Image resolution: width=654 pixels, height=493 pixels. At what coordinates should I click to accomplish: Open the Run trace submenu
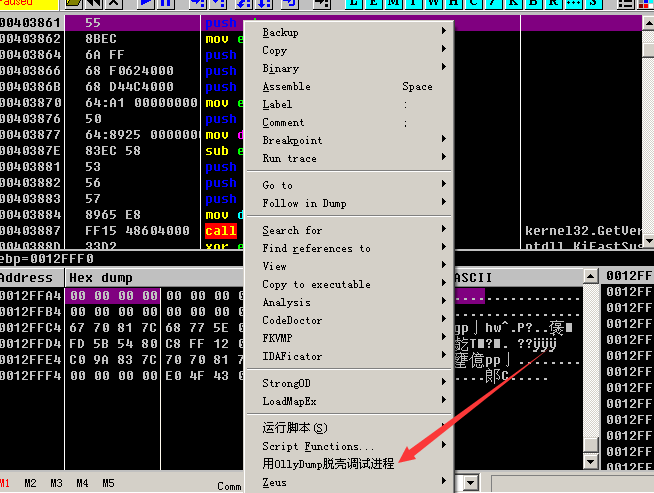point(349,158)
